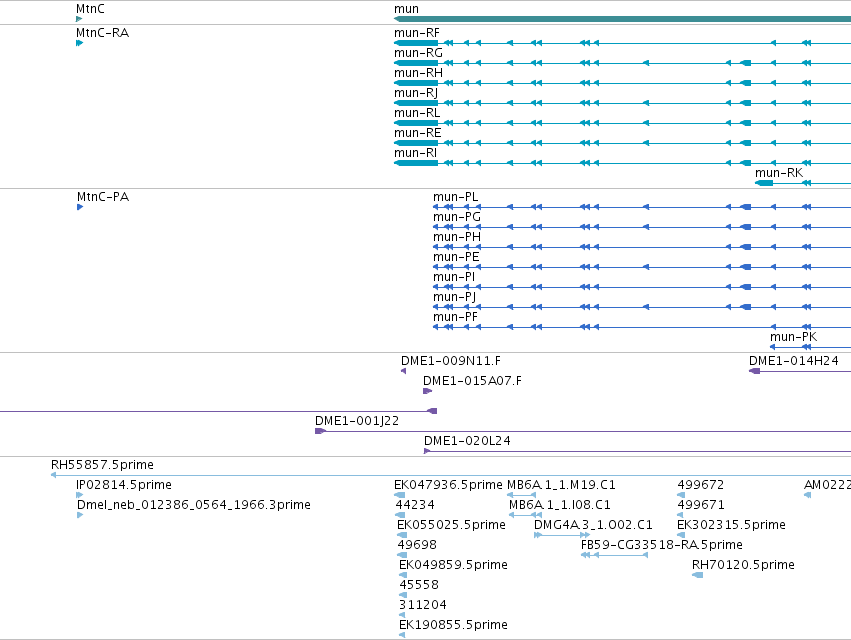Screen dimensions: 851x640
Task: Select the 45558 EST label
Action: click(419, 585)
